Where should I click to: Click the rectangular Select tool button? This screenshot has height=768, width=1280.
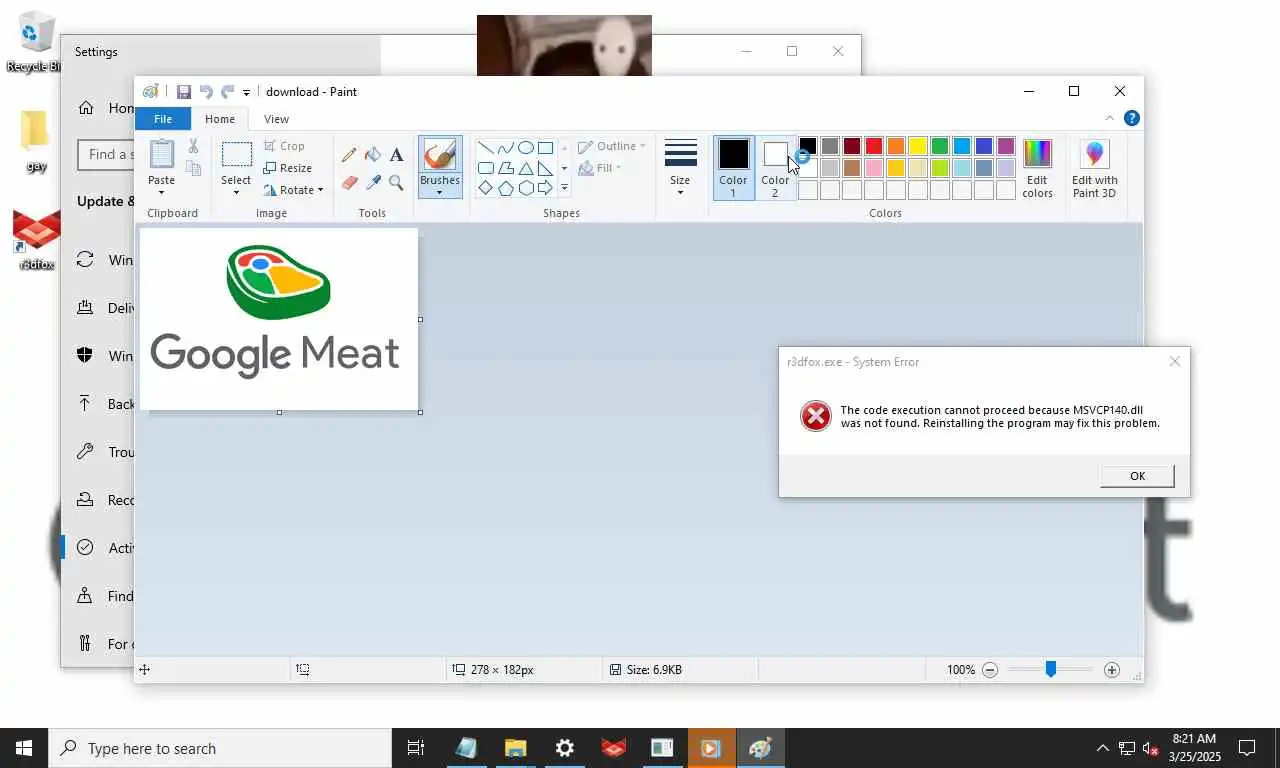[236, 155]
